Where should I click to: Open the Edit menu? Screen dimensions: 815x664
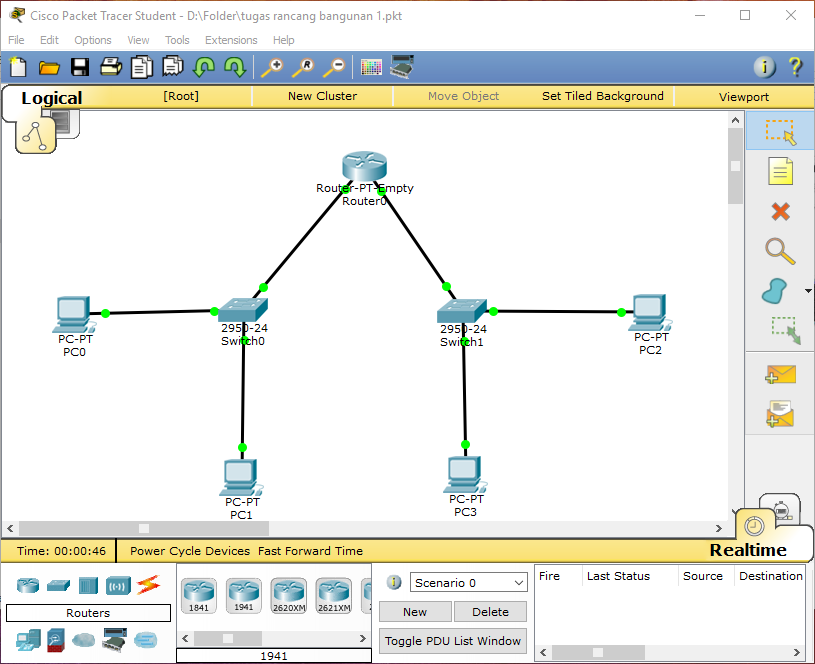49,40
